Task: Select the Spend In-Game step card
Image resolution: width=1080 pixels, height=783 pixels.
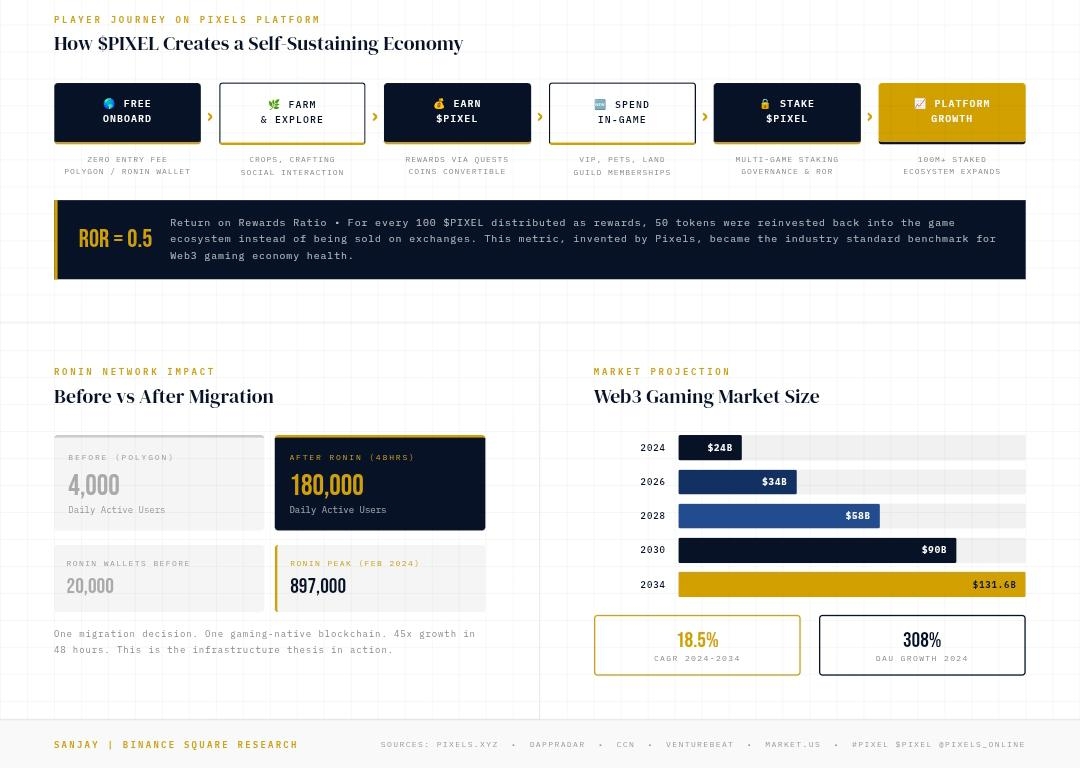Action: point(622,113)
